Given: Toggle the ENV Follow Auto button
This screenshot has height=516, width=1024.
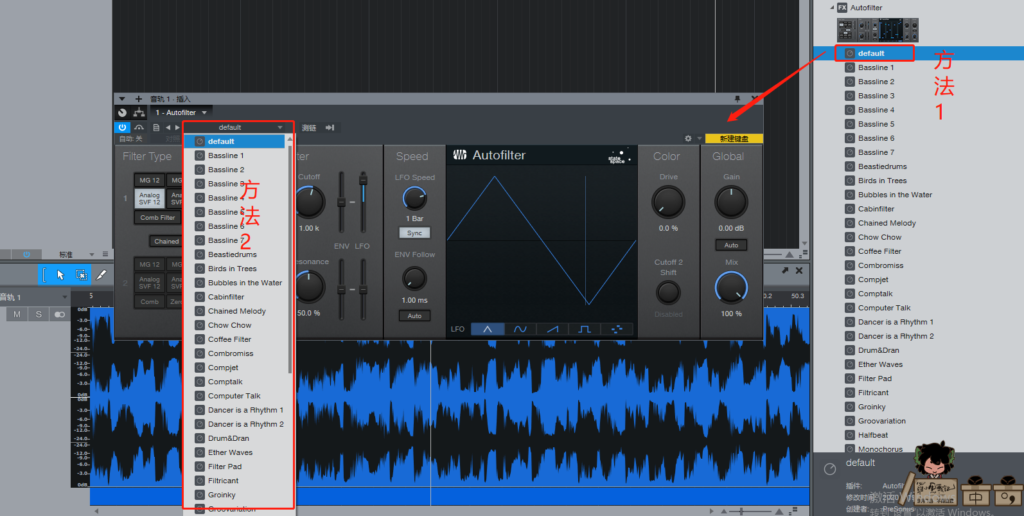Looking at the screenshot, I should click(x=415, y=316).
